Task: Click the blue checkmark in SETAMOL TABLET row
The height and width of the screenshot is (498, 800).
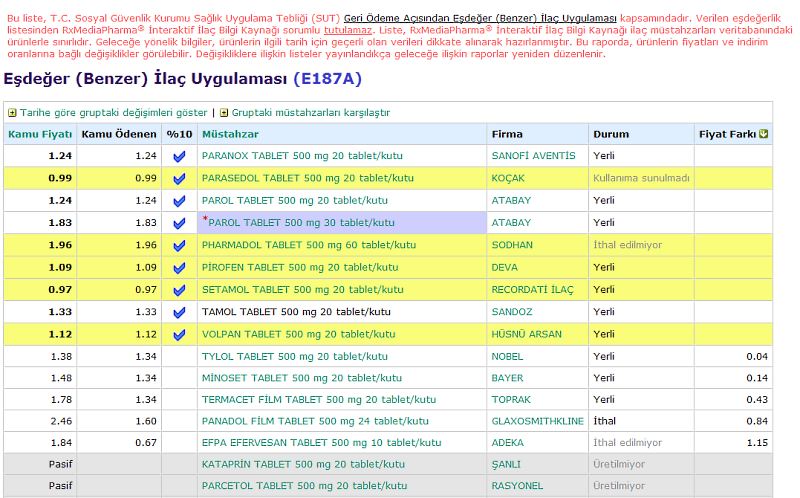Action: [x=179, y=290]
